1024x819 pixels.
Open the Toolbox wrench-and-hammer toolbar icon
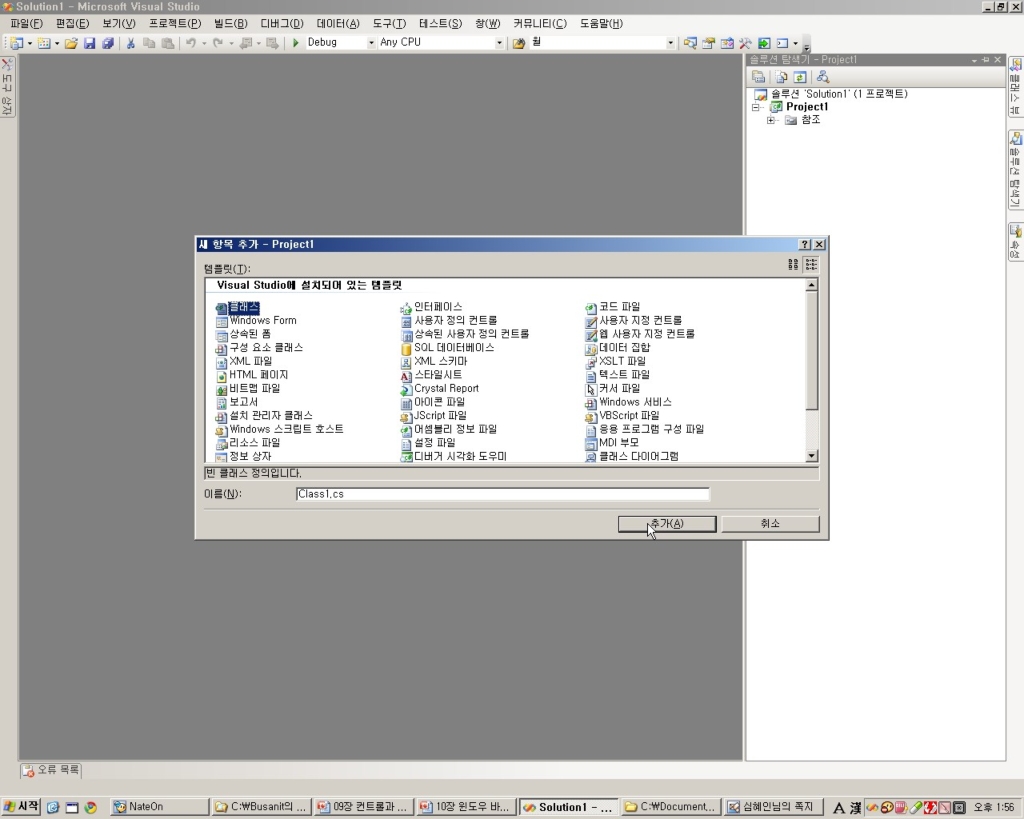pos(745,43)
